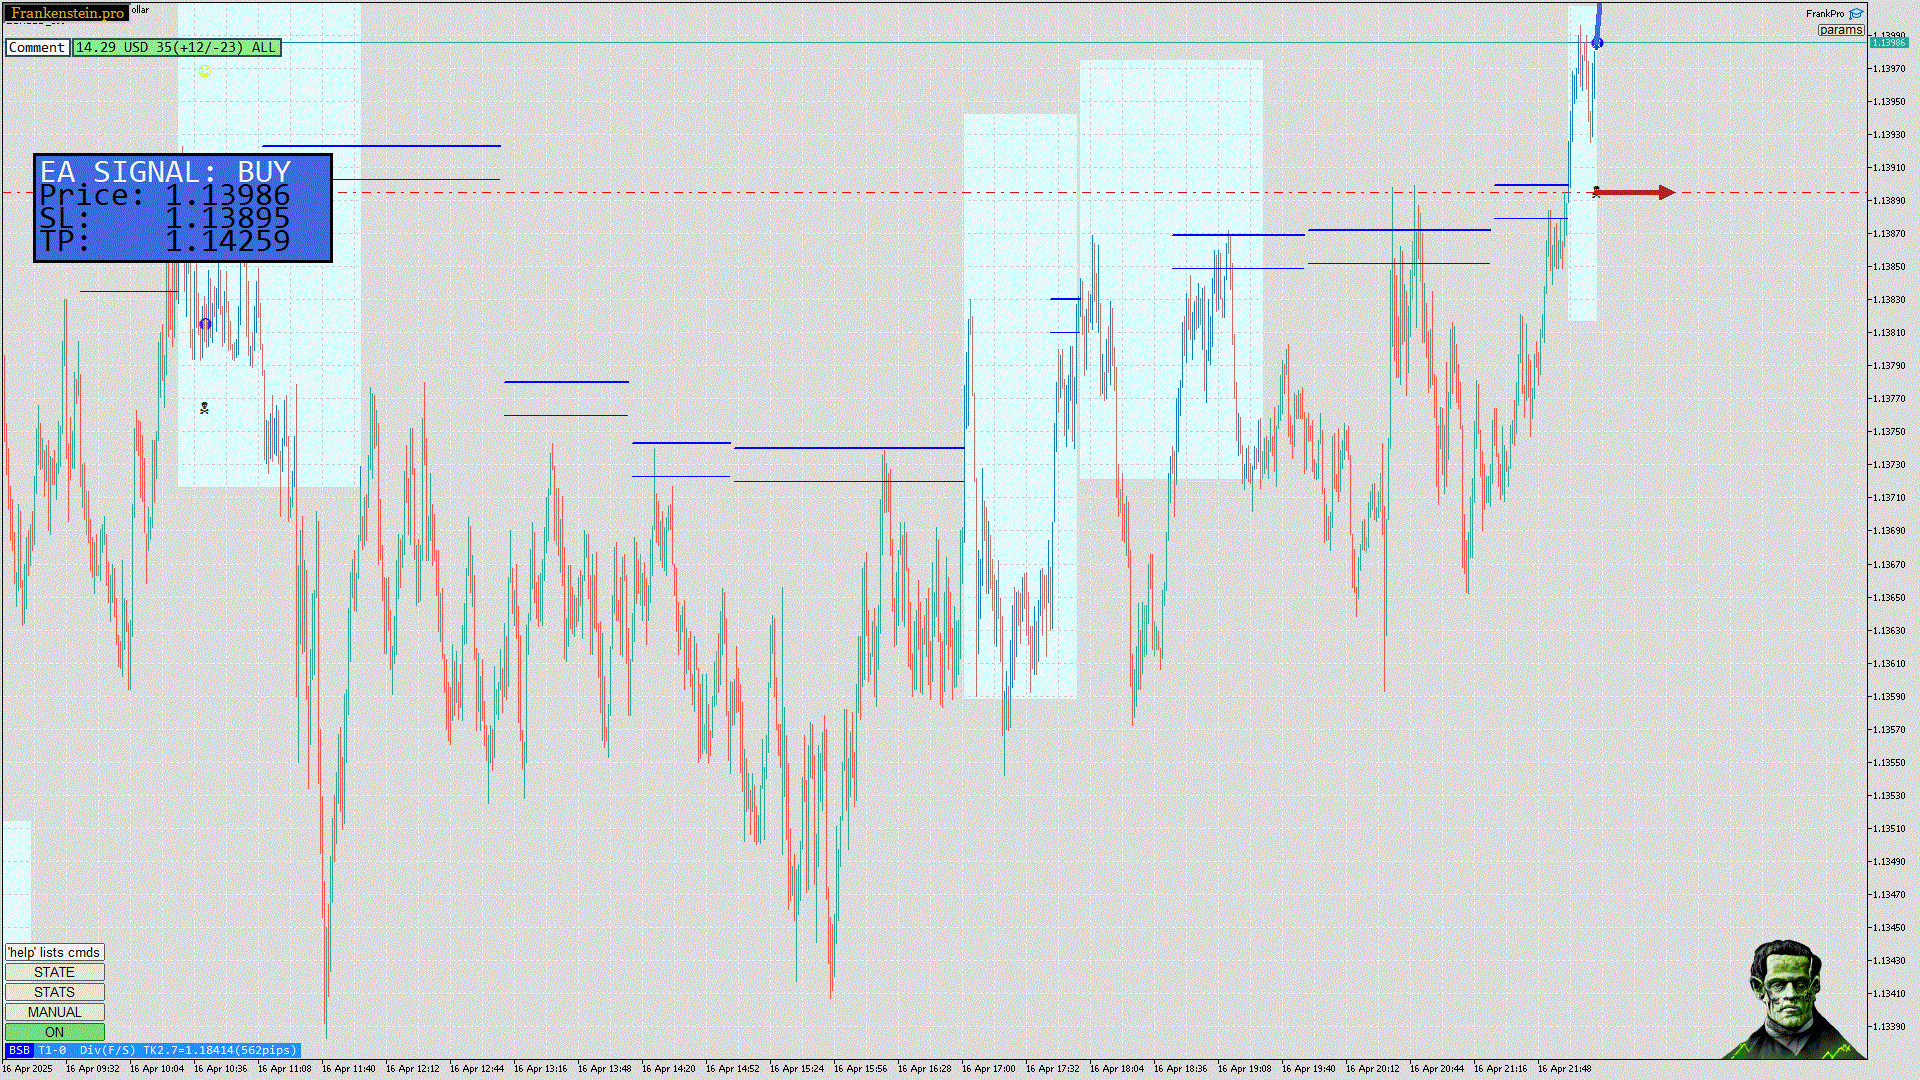Click the skull marker below the smiley
The image size is (1920, 1080).
pyautogui.click(x=204, y=408)
